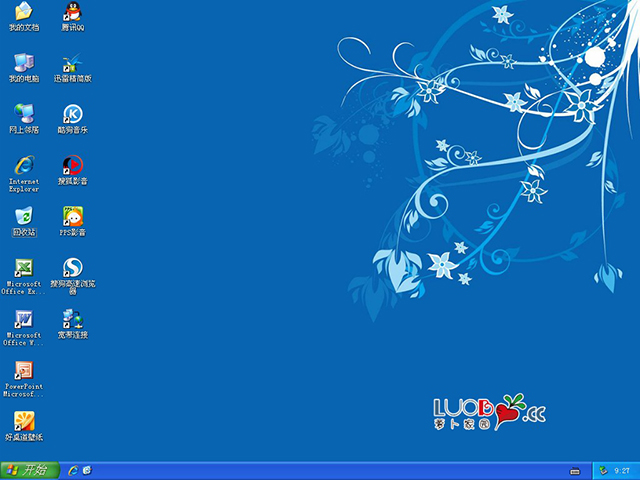Launch 酷狗音乐 (KuGou Music) player
Screen dimensions: 640x480
click(72, 114)
